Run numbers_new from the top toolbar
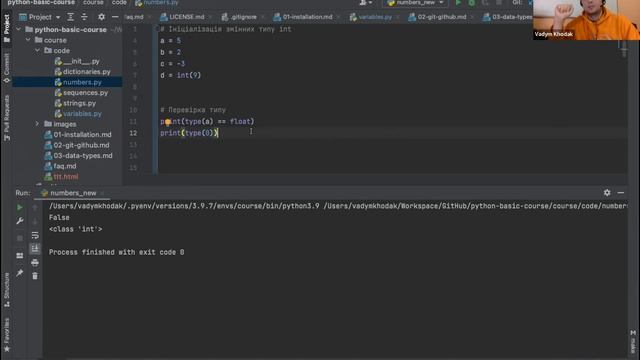 [x=458, y=3]
